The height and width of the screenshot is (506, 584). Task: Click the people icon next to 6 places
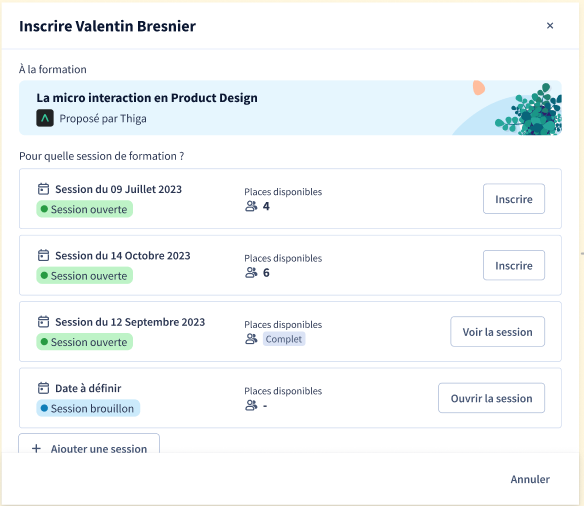tap(251, 273)
